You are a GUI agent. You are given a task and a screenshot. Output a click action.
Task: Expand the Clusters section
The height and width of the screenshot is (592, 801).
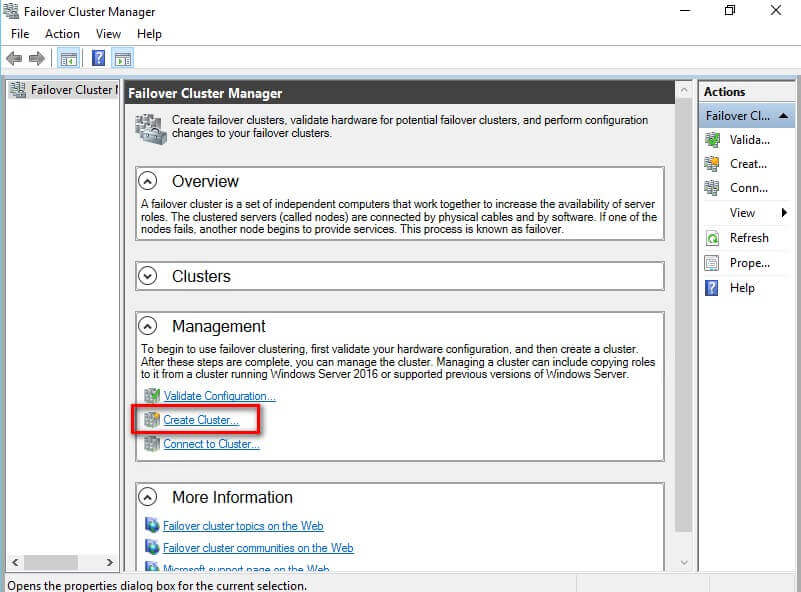(148, 276)
